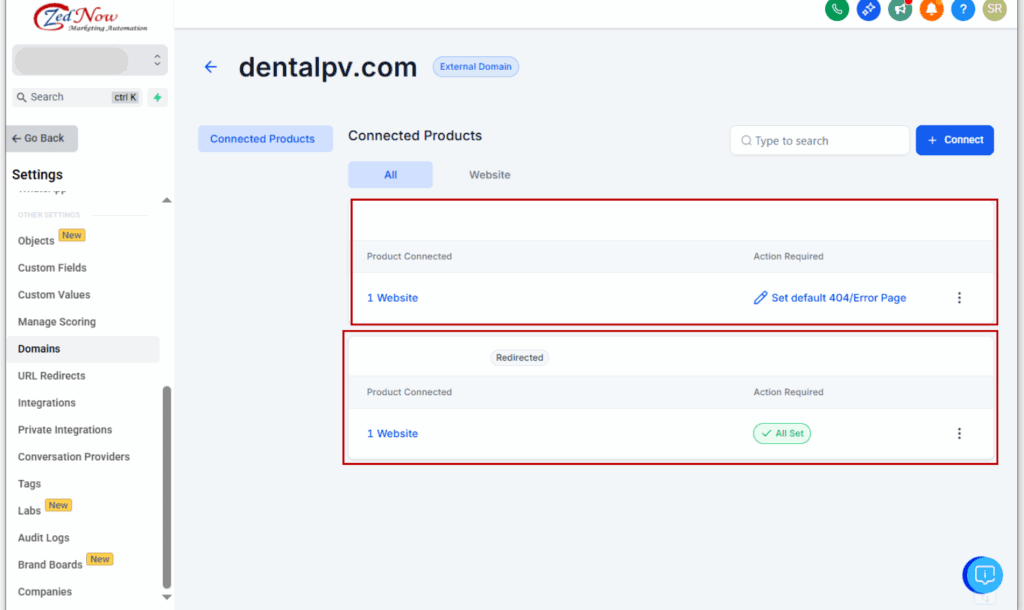Open the chat support widget

(x=983, y=575)
